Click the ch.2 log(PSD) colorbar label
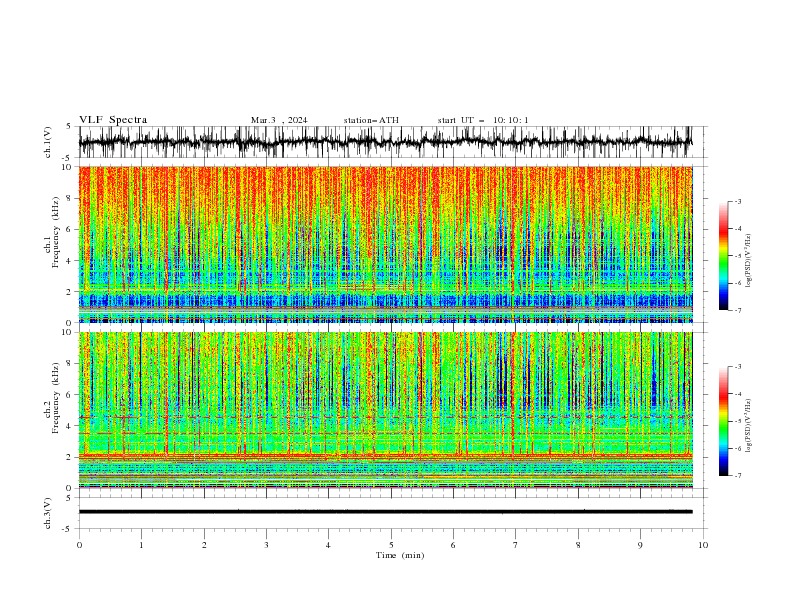This screenshot has height=612, width=792. point(748,425)
